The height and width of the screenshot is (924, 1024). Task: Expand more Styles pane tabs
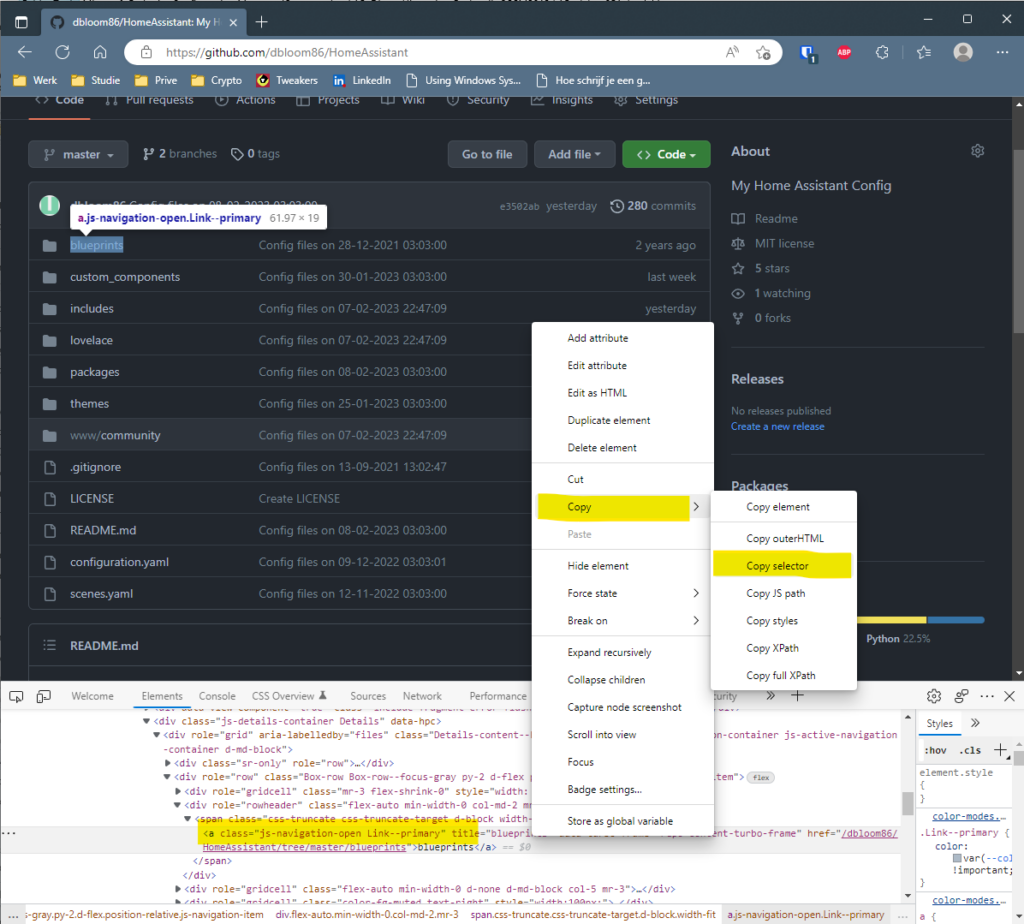[x=975, y=723]
